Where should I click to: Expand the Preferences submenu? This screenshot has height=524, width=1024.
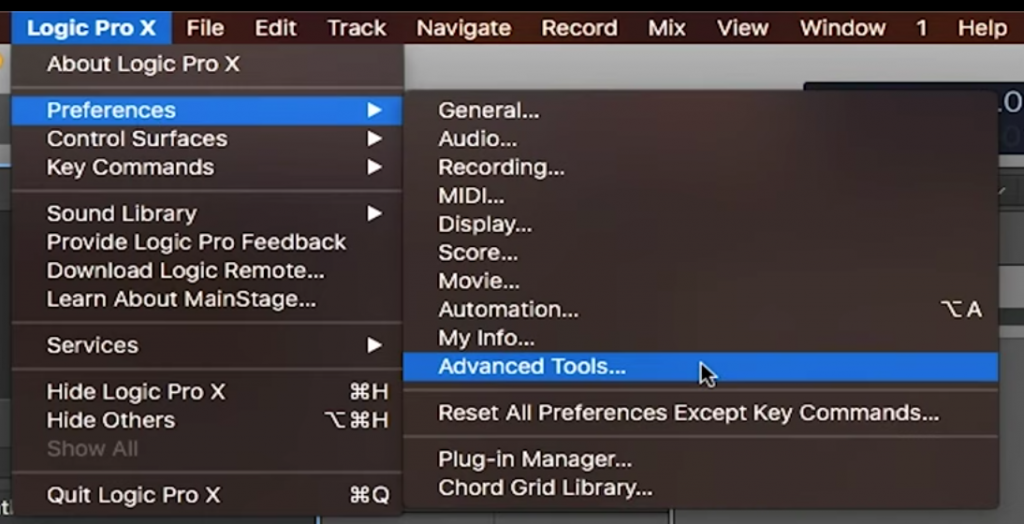pyautogui.click(x=207, y=110)
